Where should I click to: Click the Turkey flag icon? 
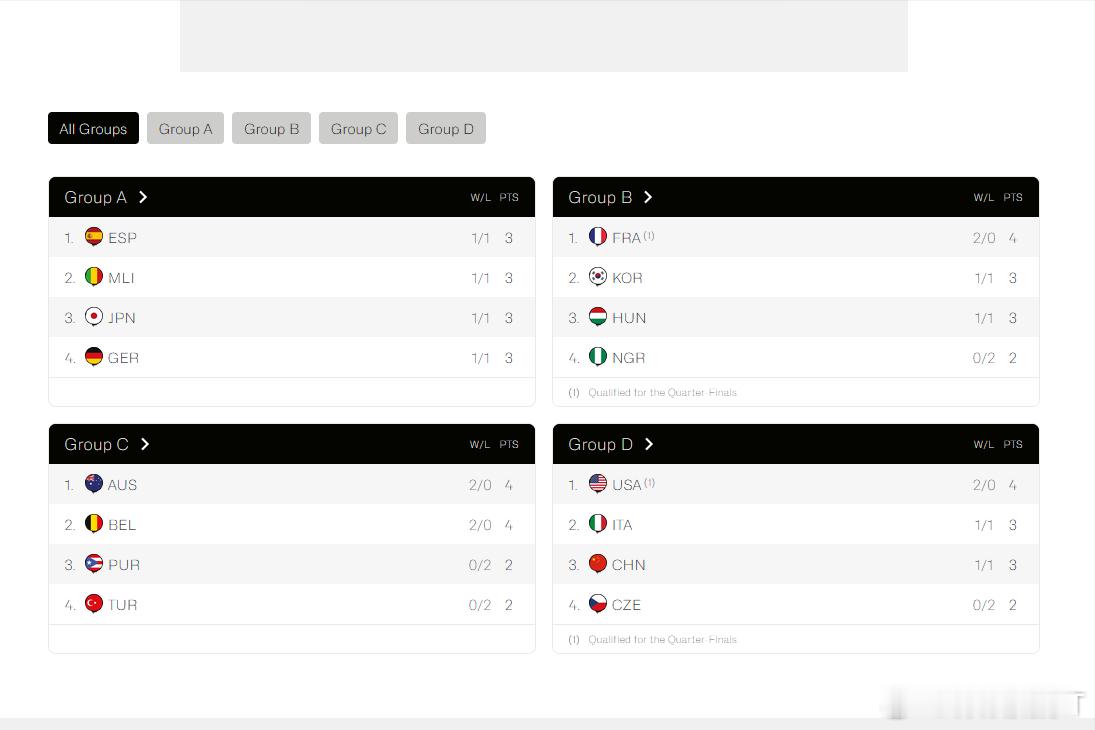(x=94, y=604)
